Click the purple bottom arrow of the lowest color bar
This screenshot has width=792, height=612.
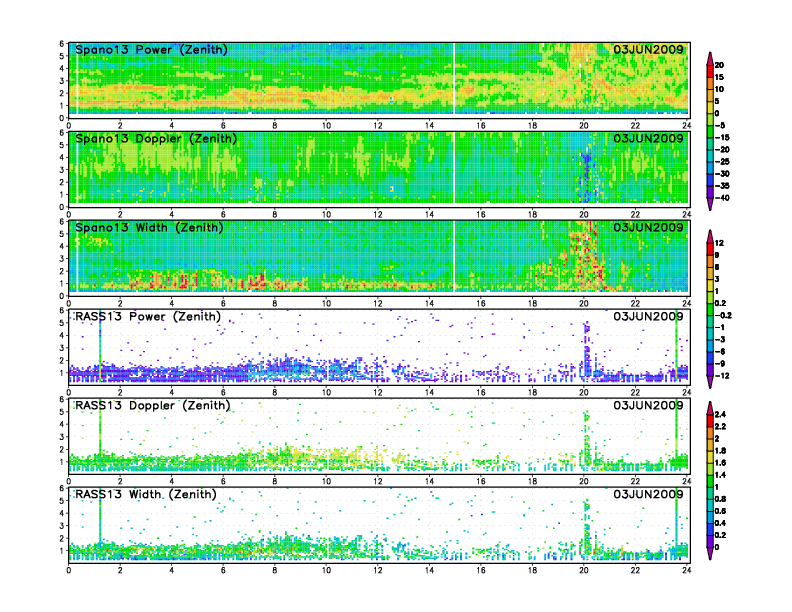[x=710, y=554]
